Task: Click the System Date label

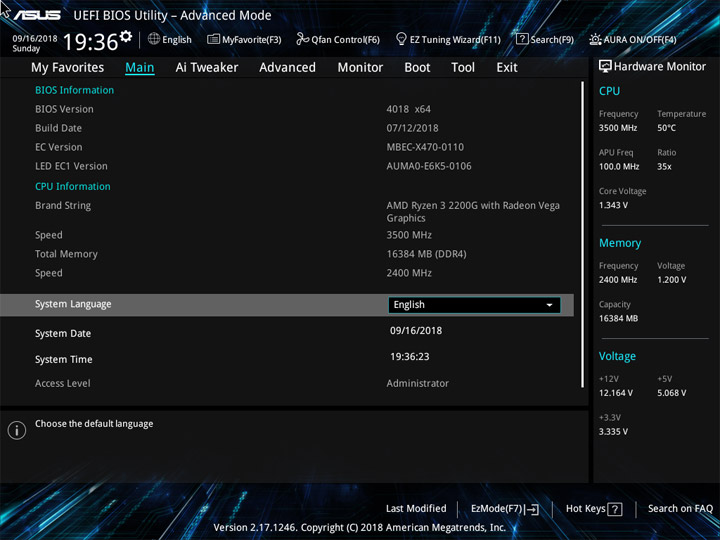Action: [x=63, y=334]
